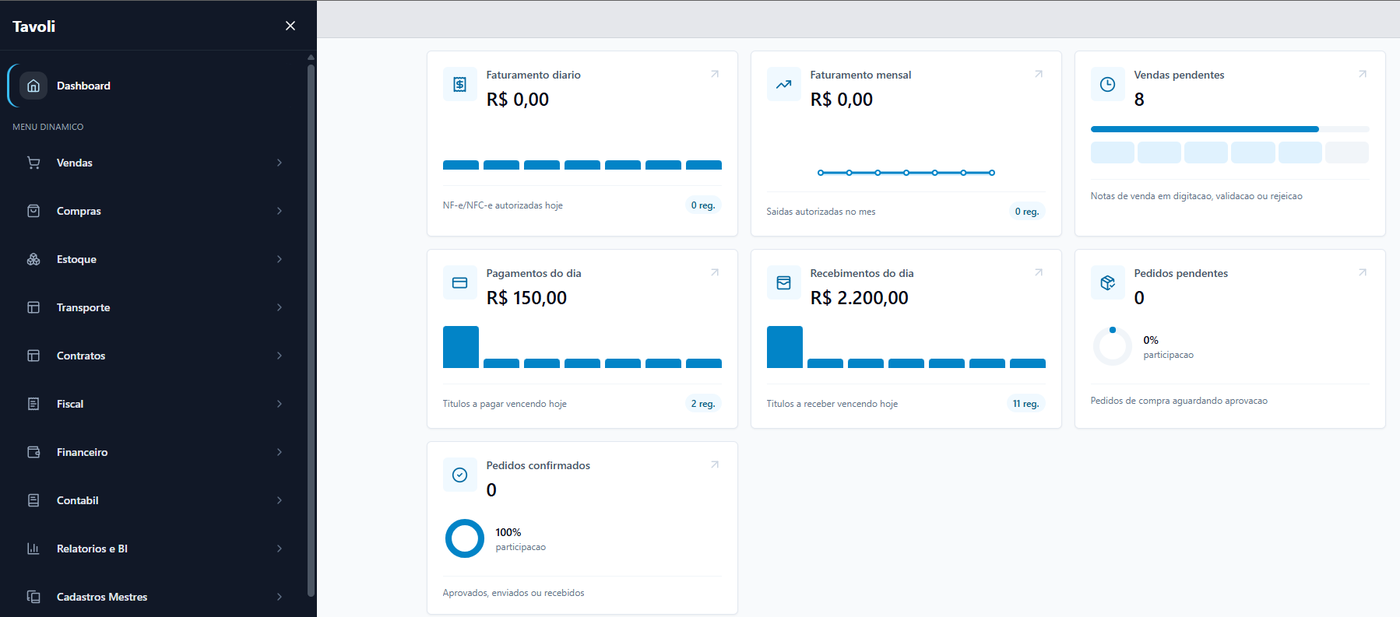
Task: Click the Tavoli brand title
Action: [34, 27]
